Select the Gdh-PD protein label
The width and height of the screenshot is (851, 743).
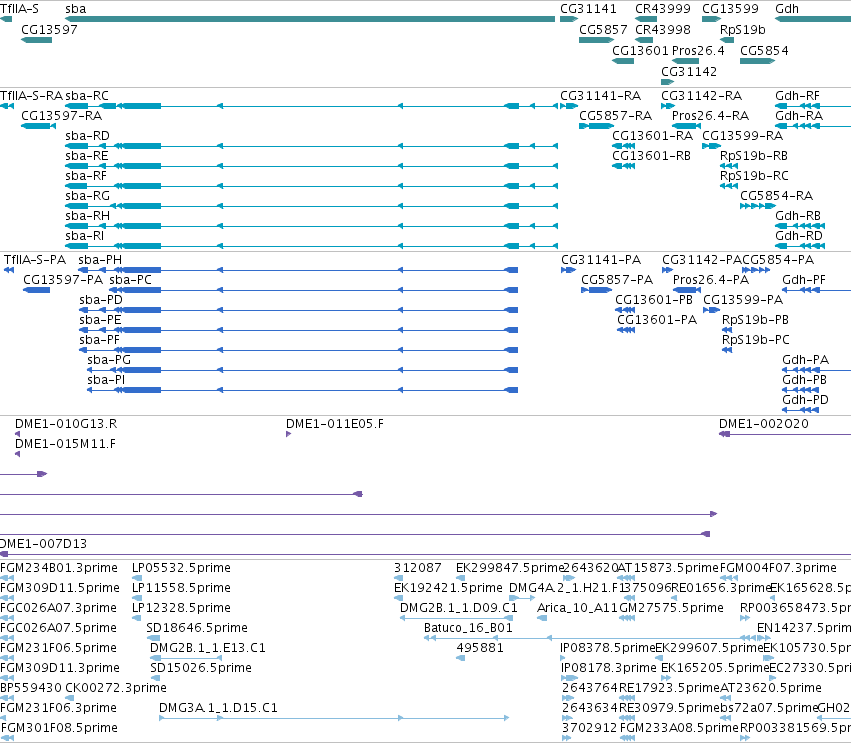805,400
